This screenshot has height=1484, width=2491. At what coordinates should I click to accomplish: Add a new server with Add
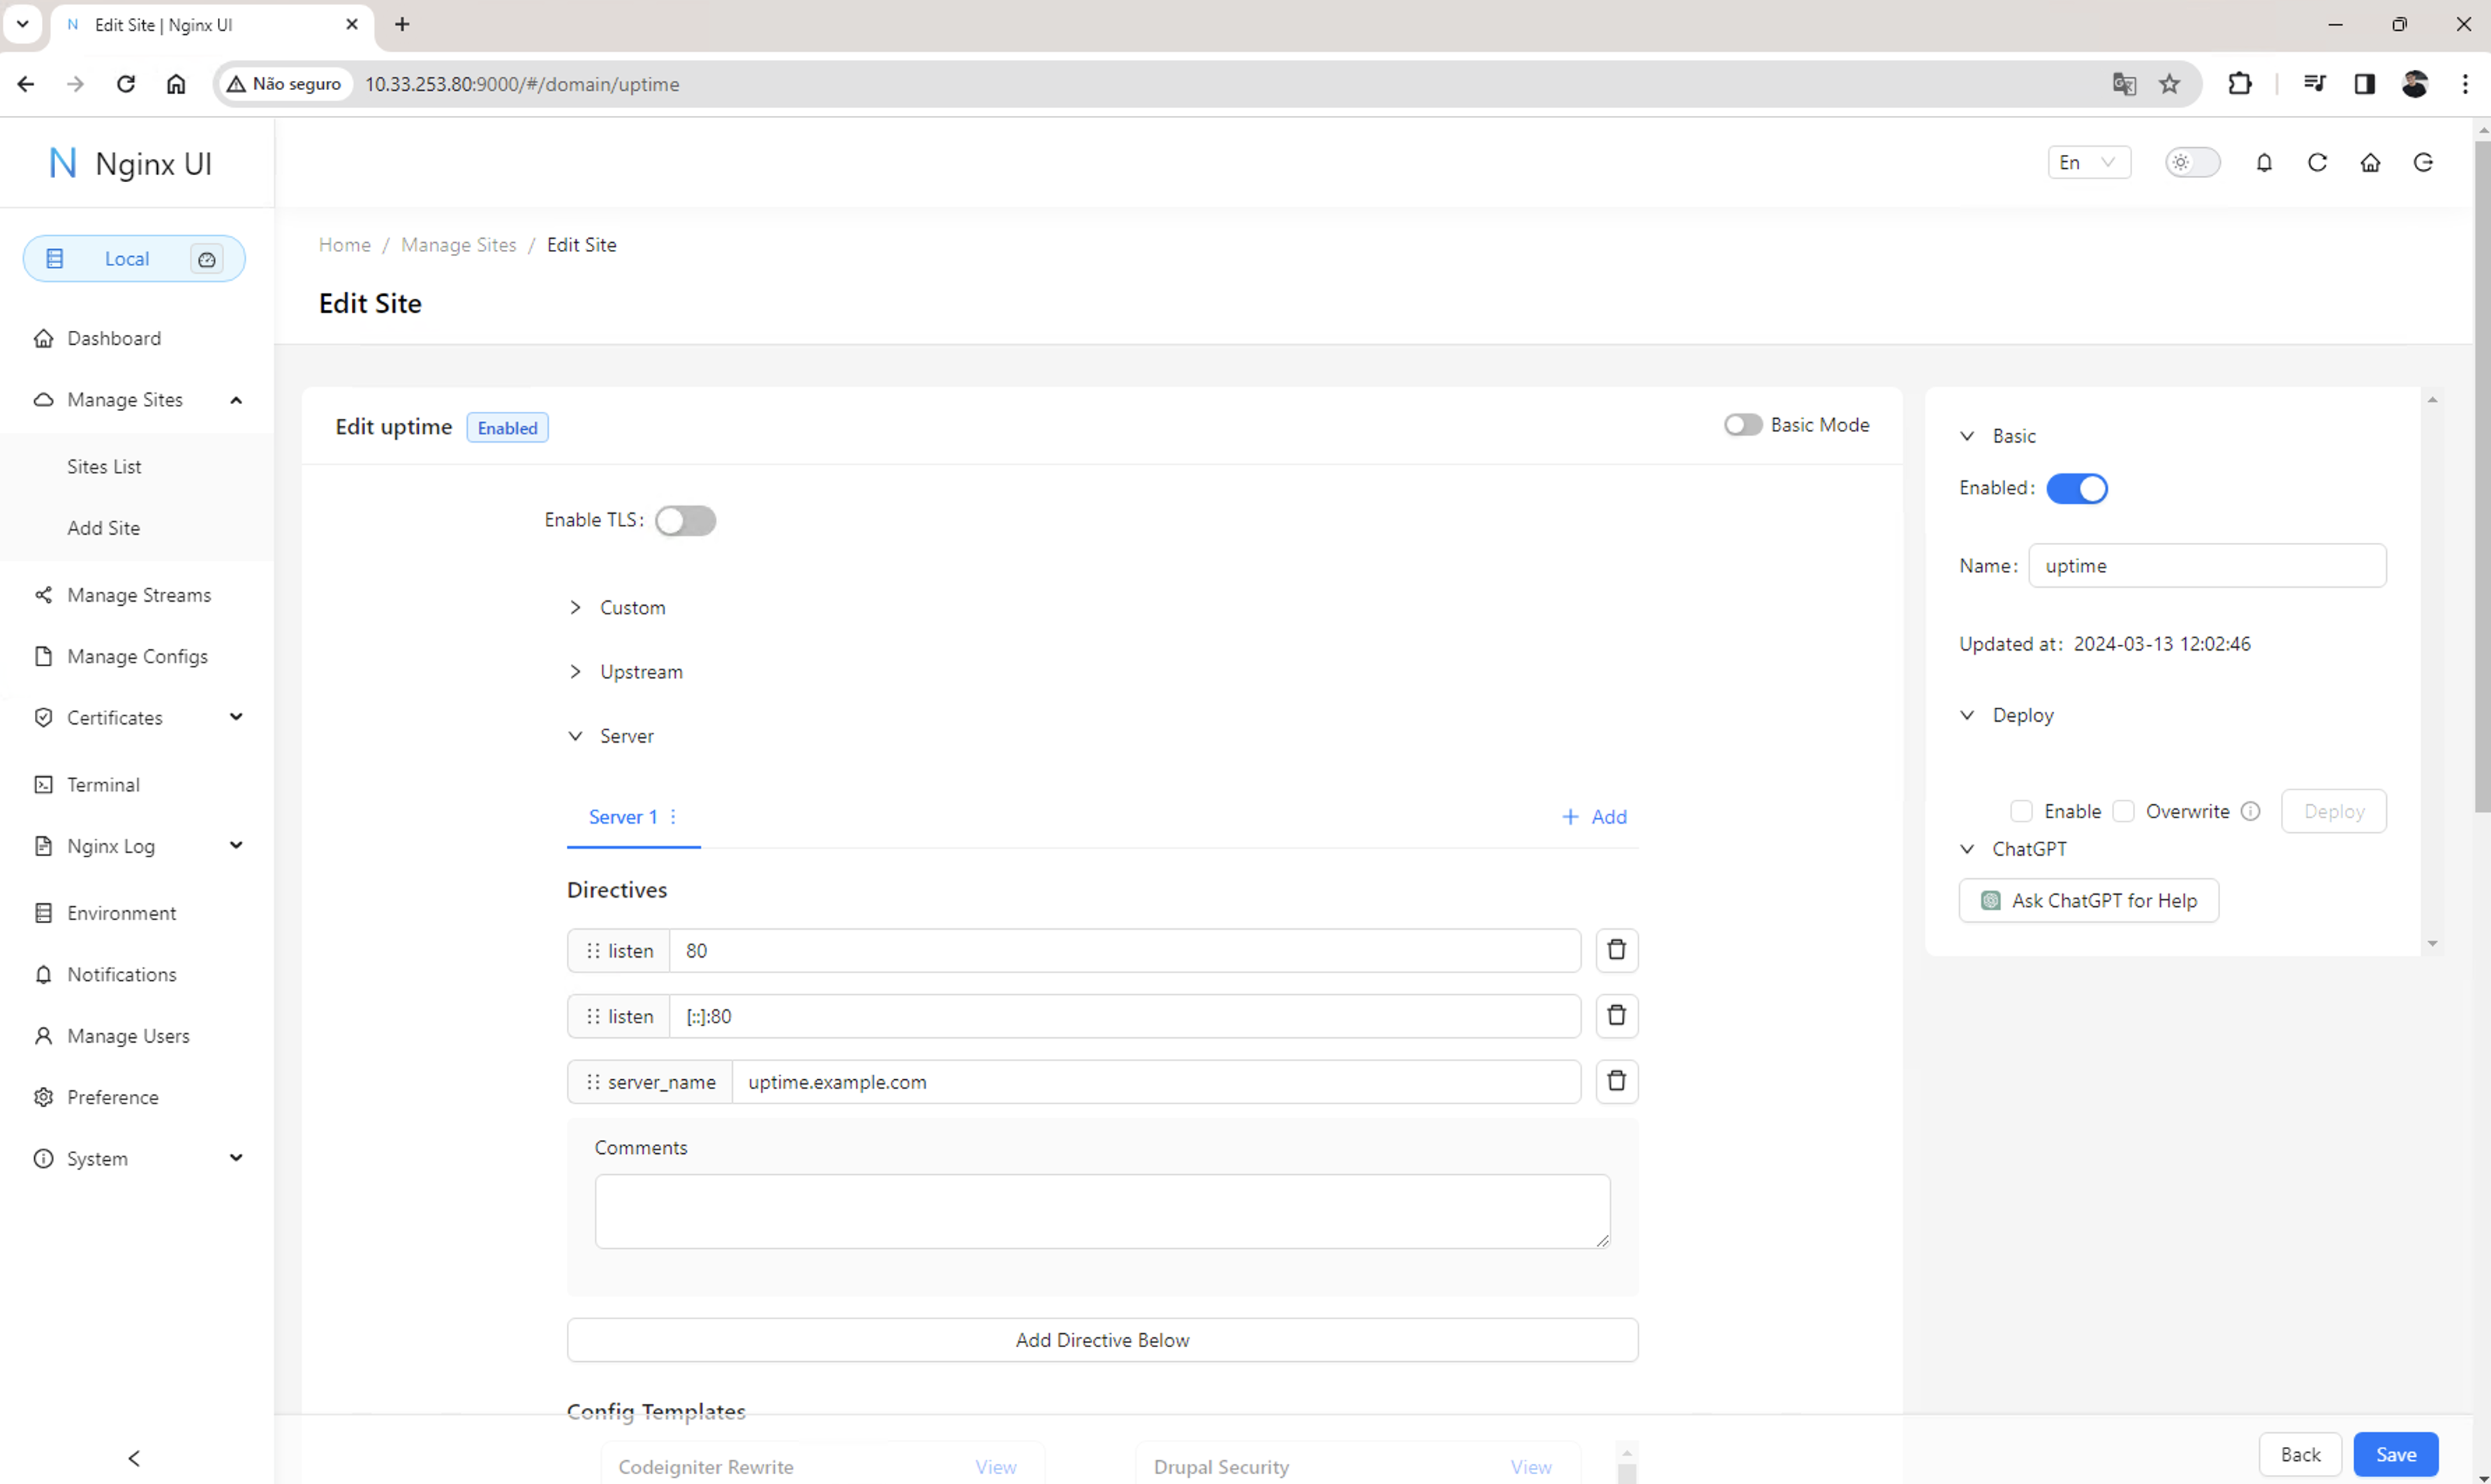(1594, 817)
